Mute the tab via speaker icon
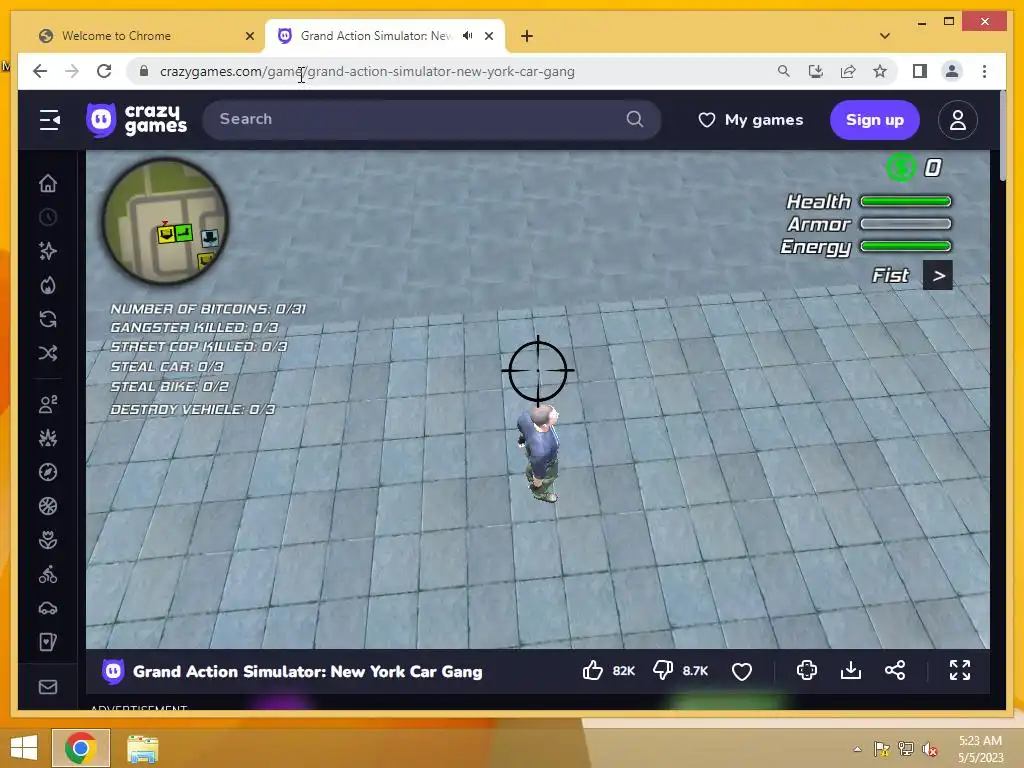The image size is (1024, 768). [x=468, y=36]
